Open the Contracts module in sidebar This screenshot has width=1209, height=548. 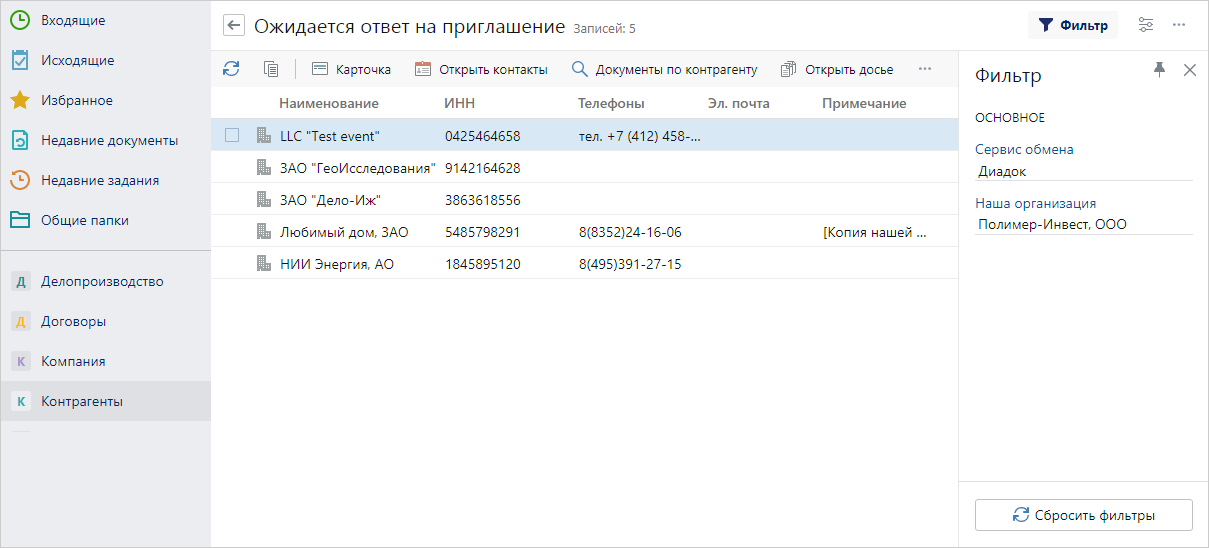(x=73, y=321)
